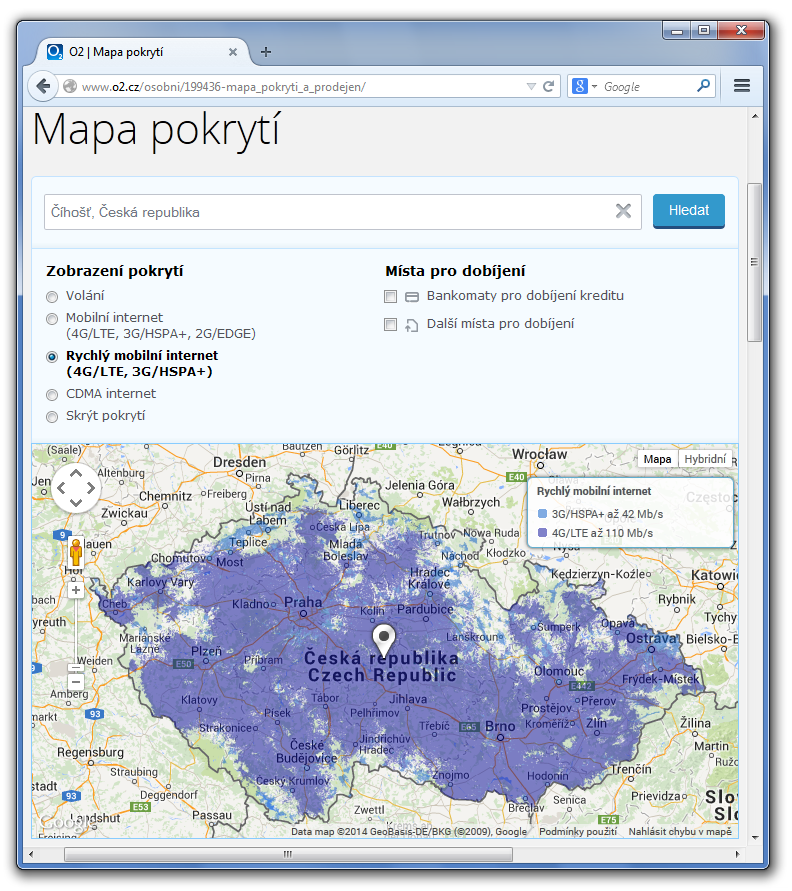
Task: Click the map zoom slider handle
Action: [x=76, y=668]
